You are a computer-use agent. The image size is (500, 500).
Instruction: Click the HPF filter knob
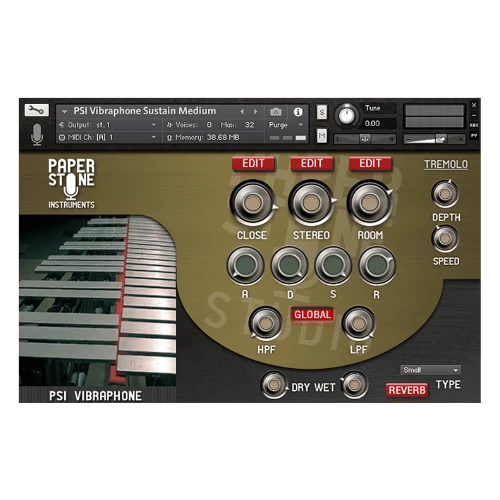pos(266,323)
